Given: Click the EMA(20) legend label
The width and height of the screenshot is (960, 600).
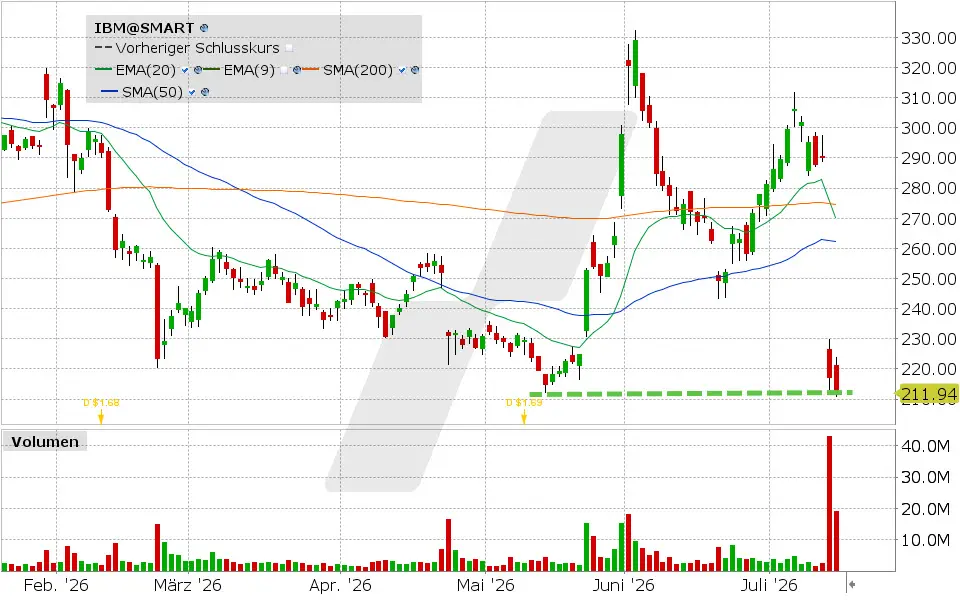Looking at the screenshot, I should click(146, 70).
